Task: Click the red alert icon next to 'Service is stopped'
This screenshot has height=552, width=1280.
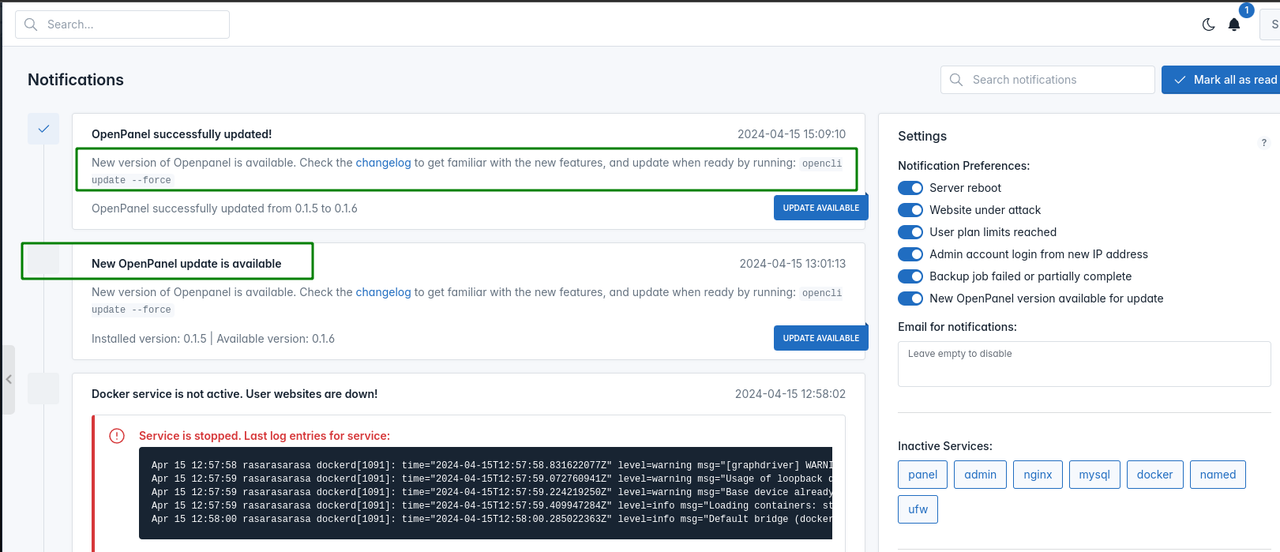Action: tap(117, 436)
